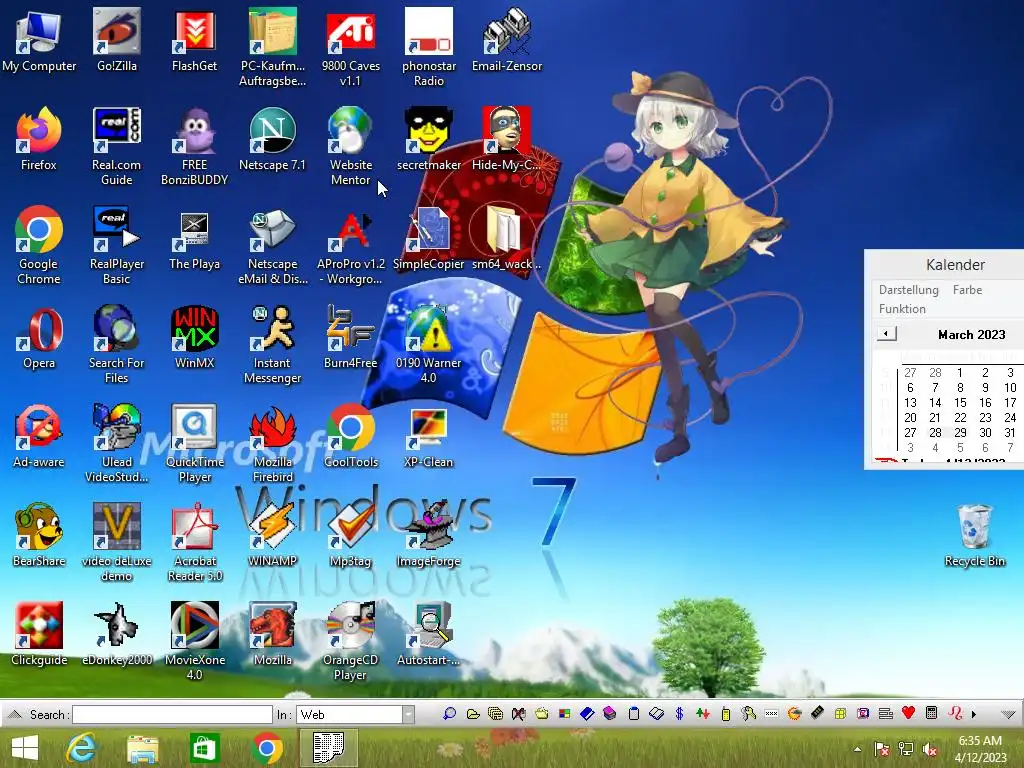
Task: Launch WINAMP from the desktop
Action: click(272, 536)
